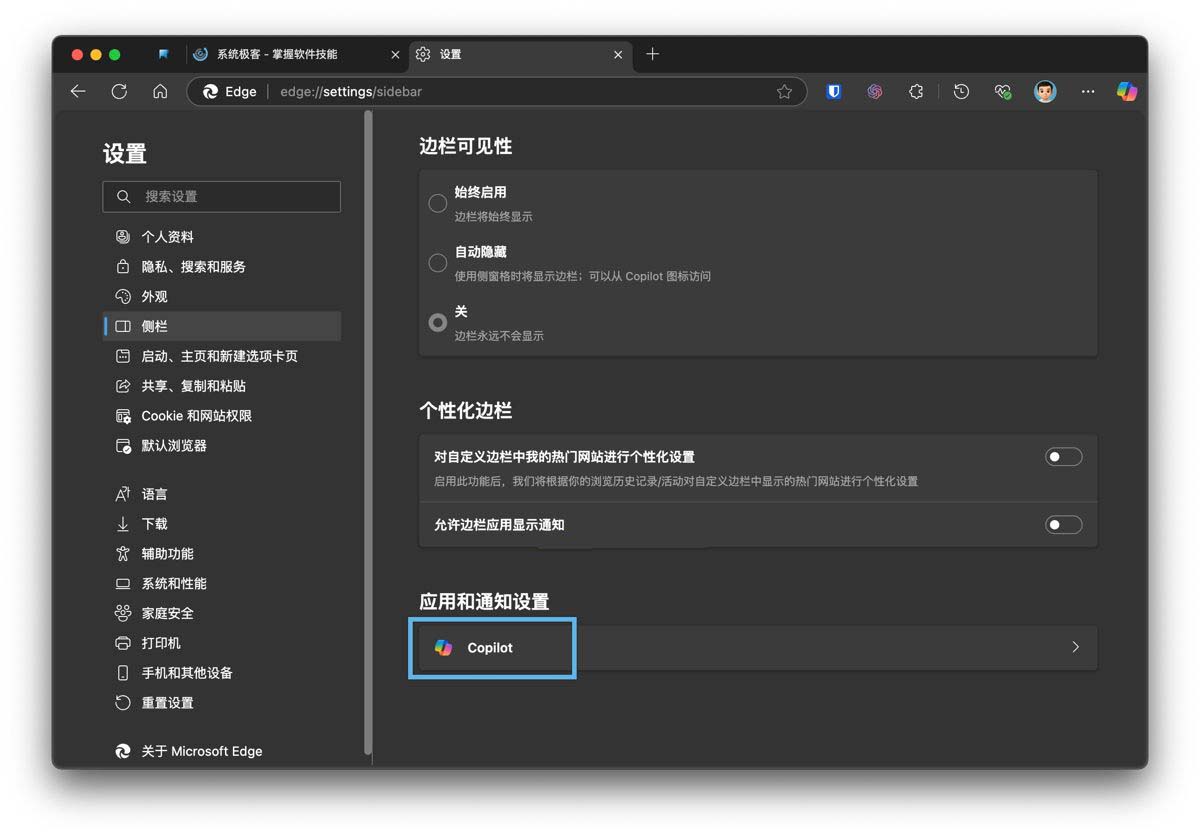Open 共享、复制和粘贴 settings
The image size is (1200, 838).
[221, 386]
